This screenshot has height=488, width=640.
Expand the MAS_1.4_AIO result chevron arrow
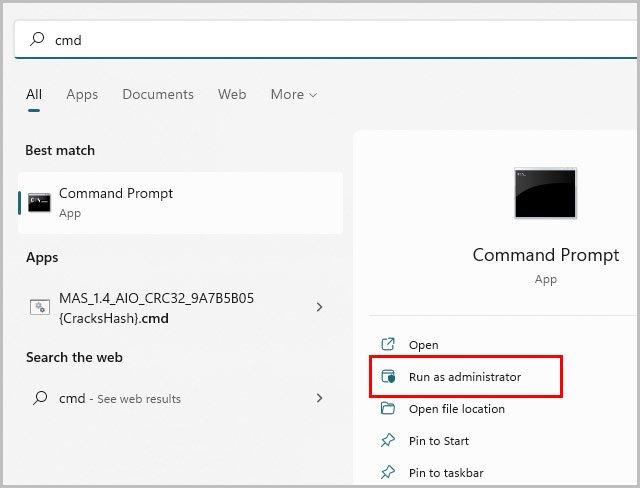[x=319, y=307]
